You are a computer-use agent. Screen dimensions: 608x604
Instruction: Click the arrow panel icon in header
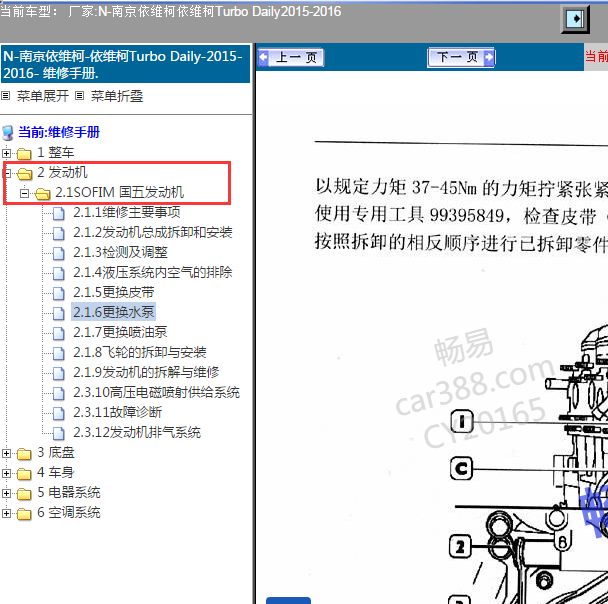[575, 19]
